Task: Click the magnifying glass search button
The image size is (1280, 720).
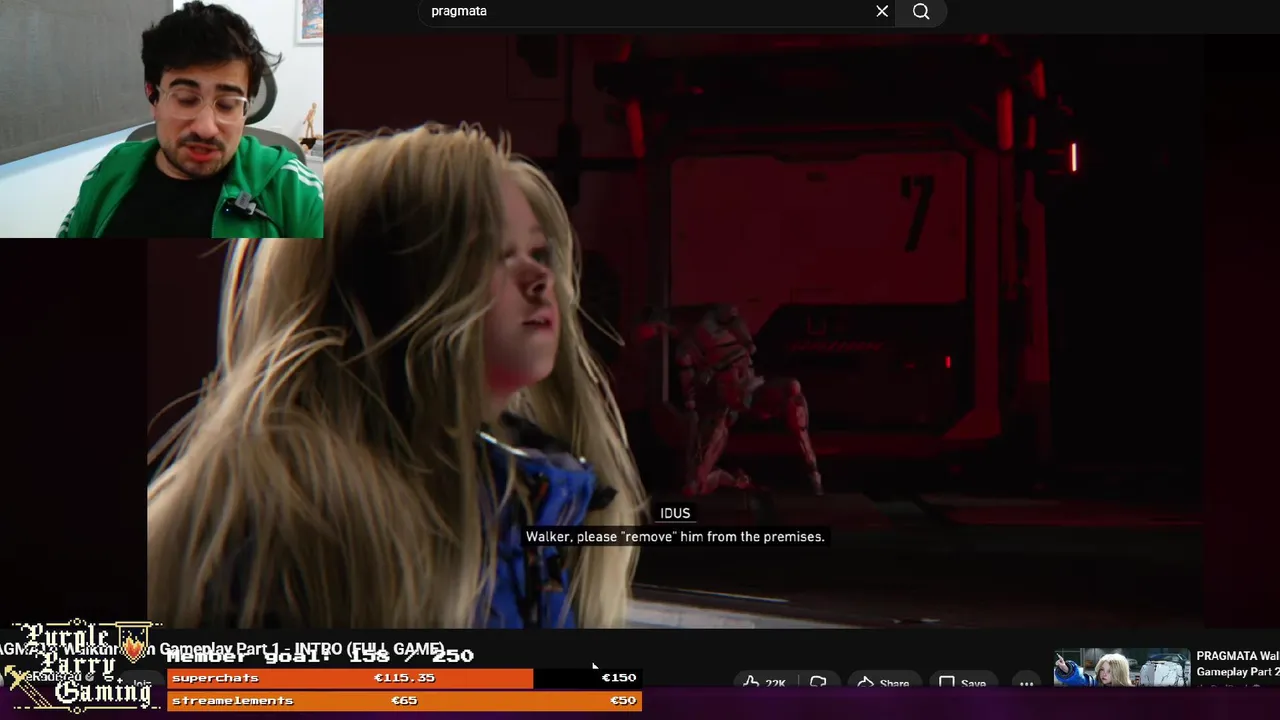Action: [921, 11]
